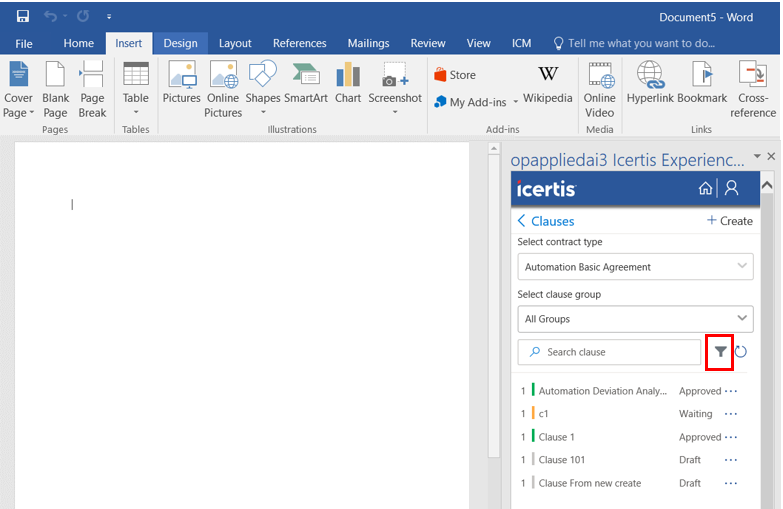Click the filter funnel icon beside search
Viewport: 783px width, 509px height.
coord(720,352)
